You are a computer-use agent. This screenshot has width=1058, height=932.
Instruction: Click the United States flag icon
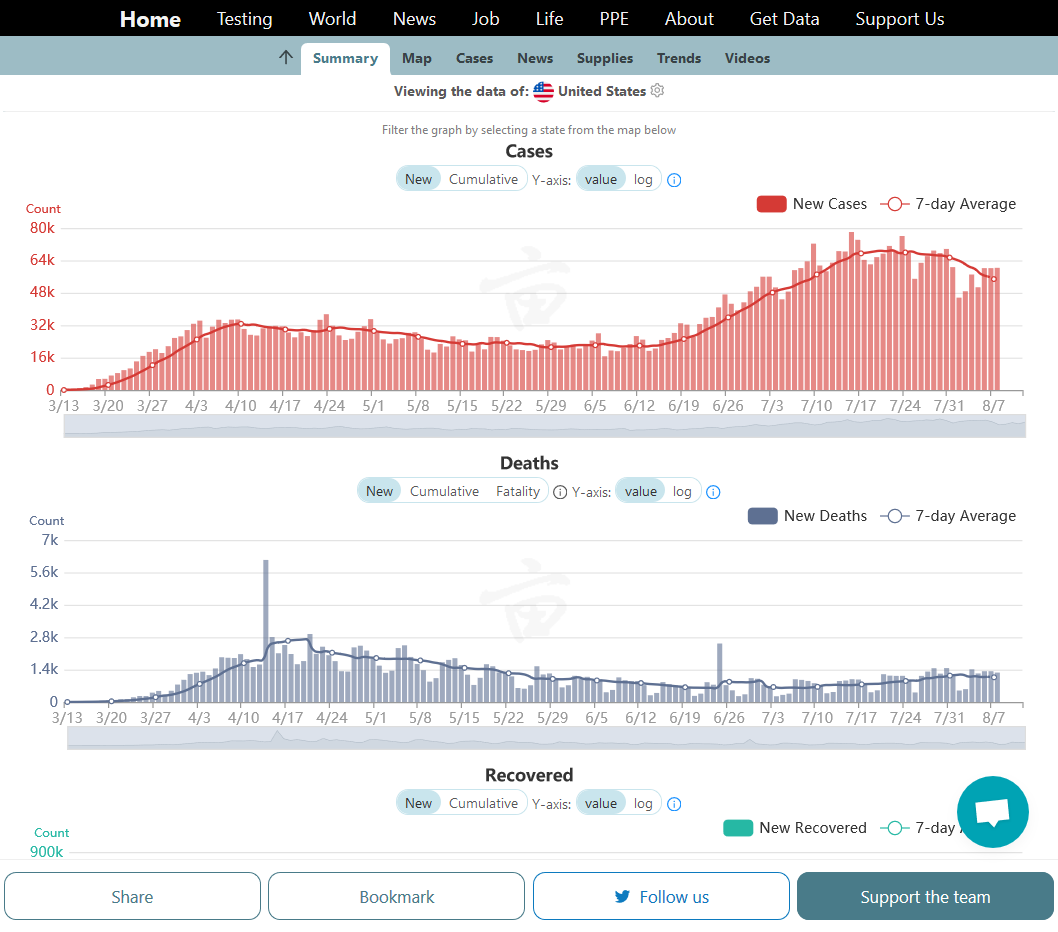[x=543, y=92]
